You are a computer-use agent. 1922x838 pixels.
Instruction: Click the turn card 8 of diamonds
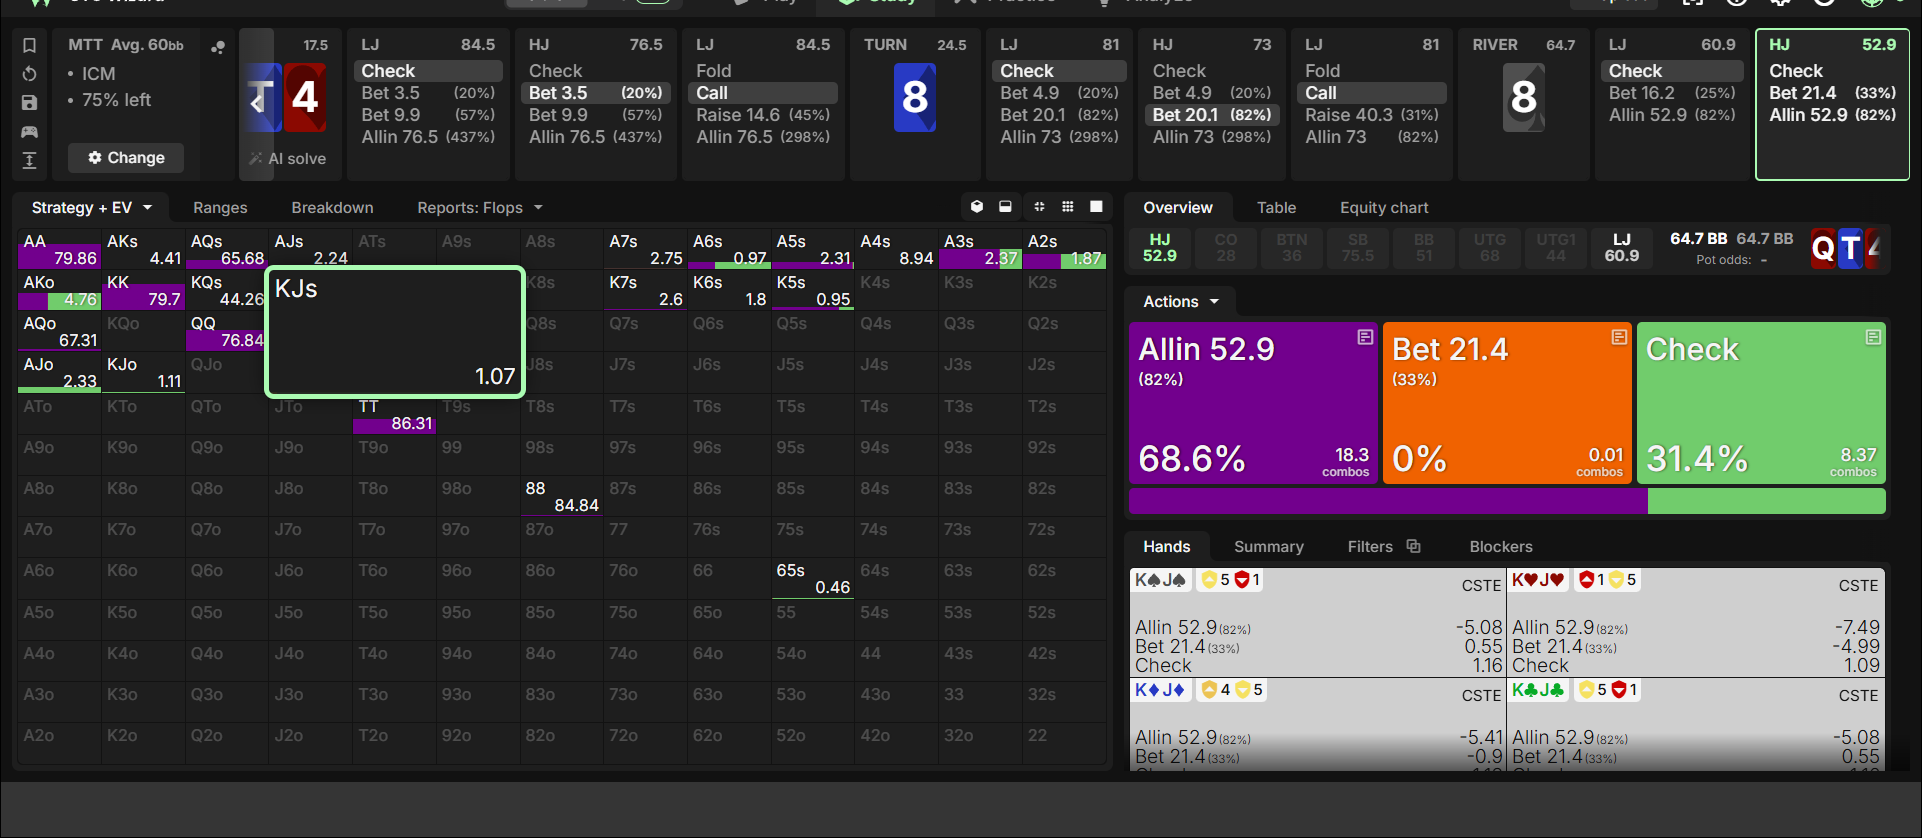point(914,98)
